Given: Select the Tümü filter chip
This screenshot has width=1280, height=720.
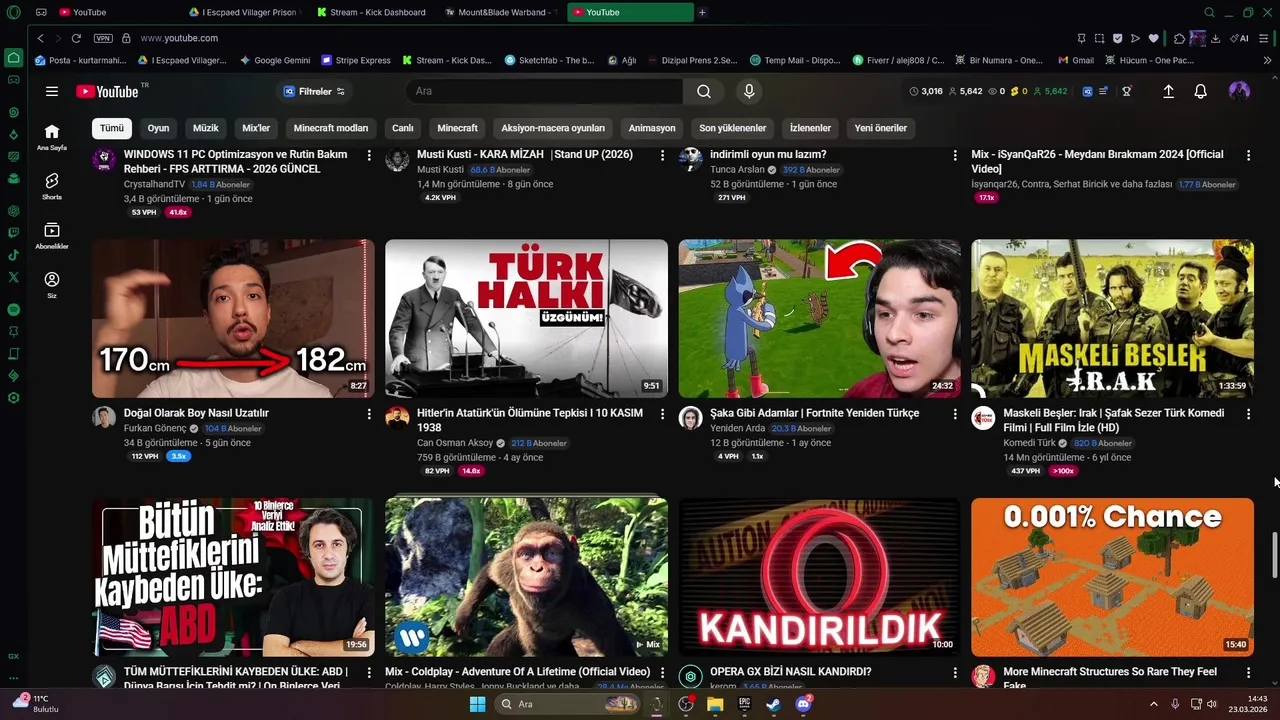Looking at the screenshot, I should (112, 128).
